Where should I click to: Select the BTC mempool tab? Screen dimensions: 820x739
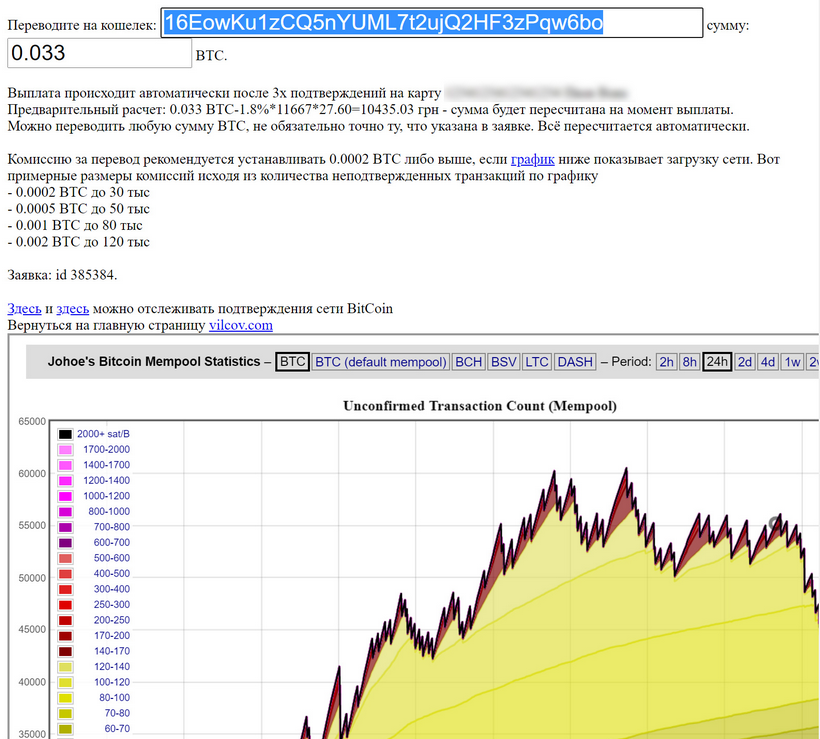pos(292,362)
